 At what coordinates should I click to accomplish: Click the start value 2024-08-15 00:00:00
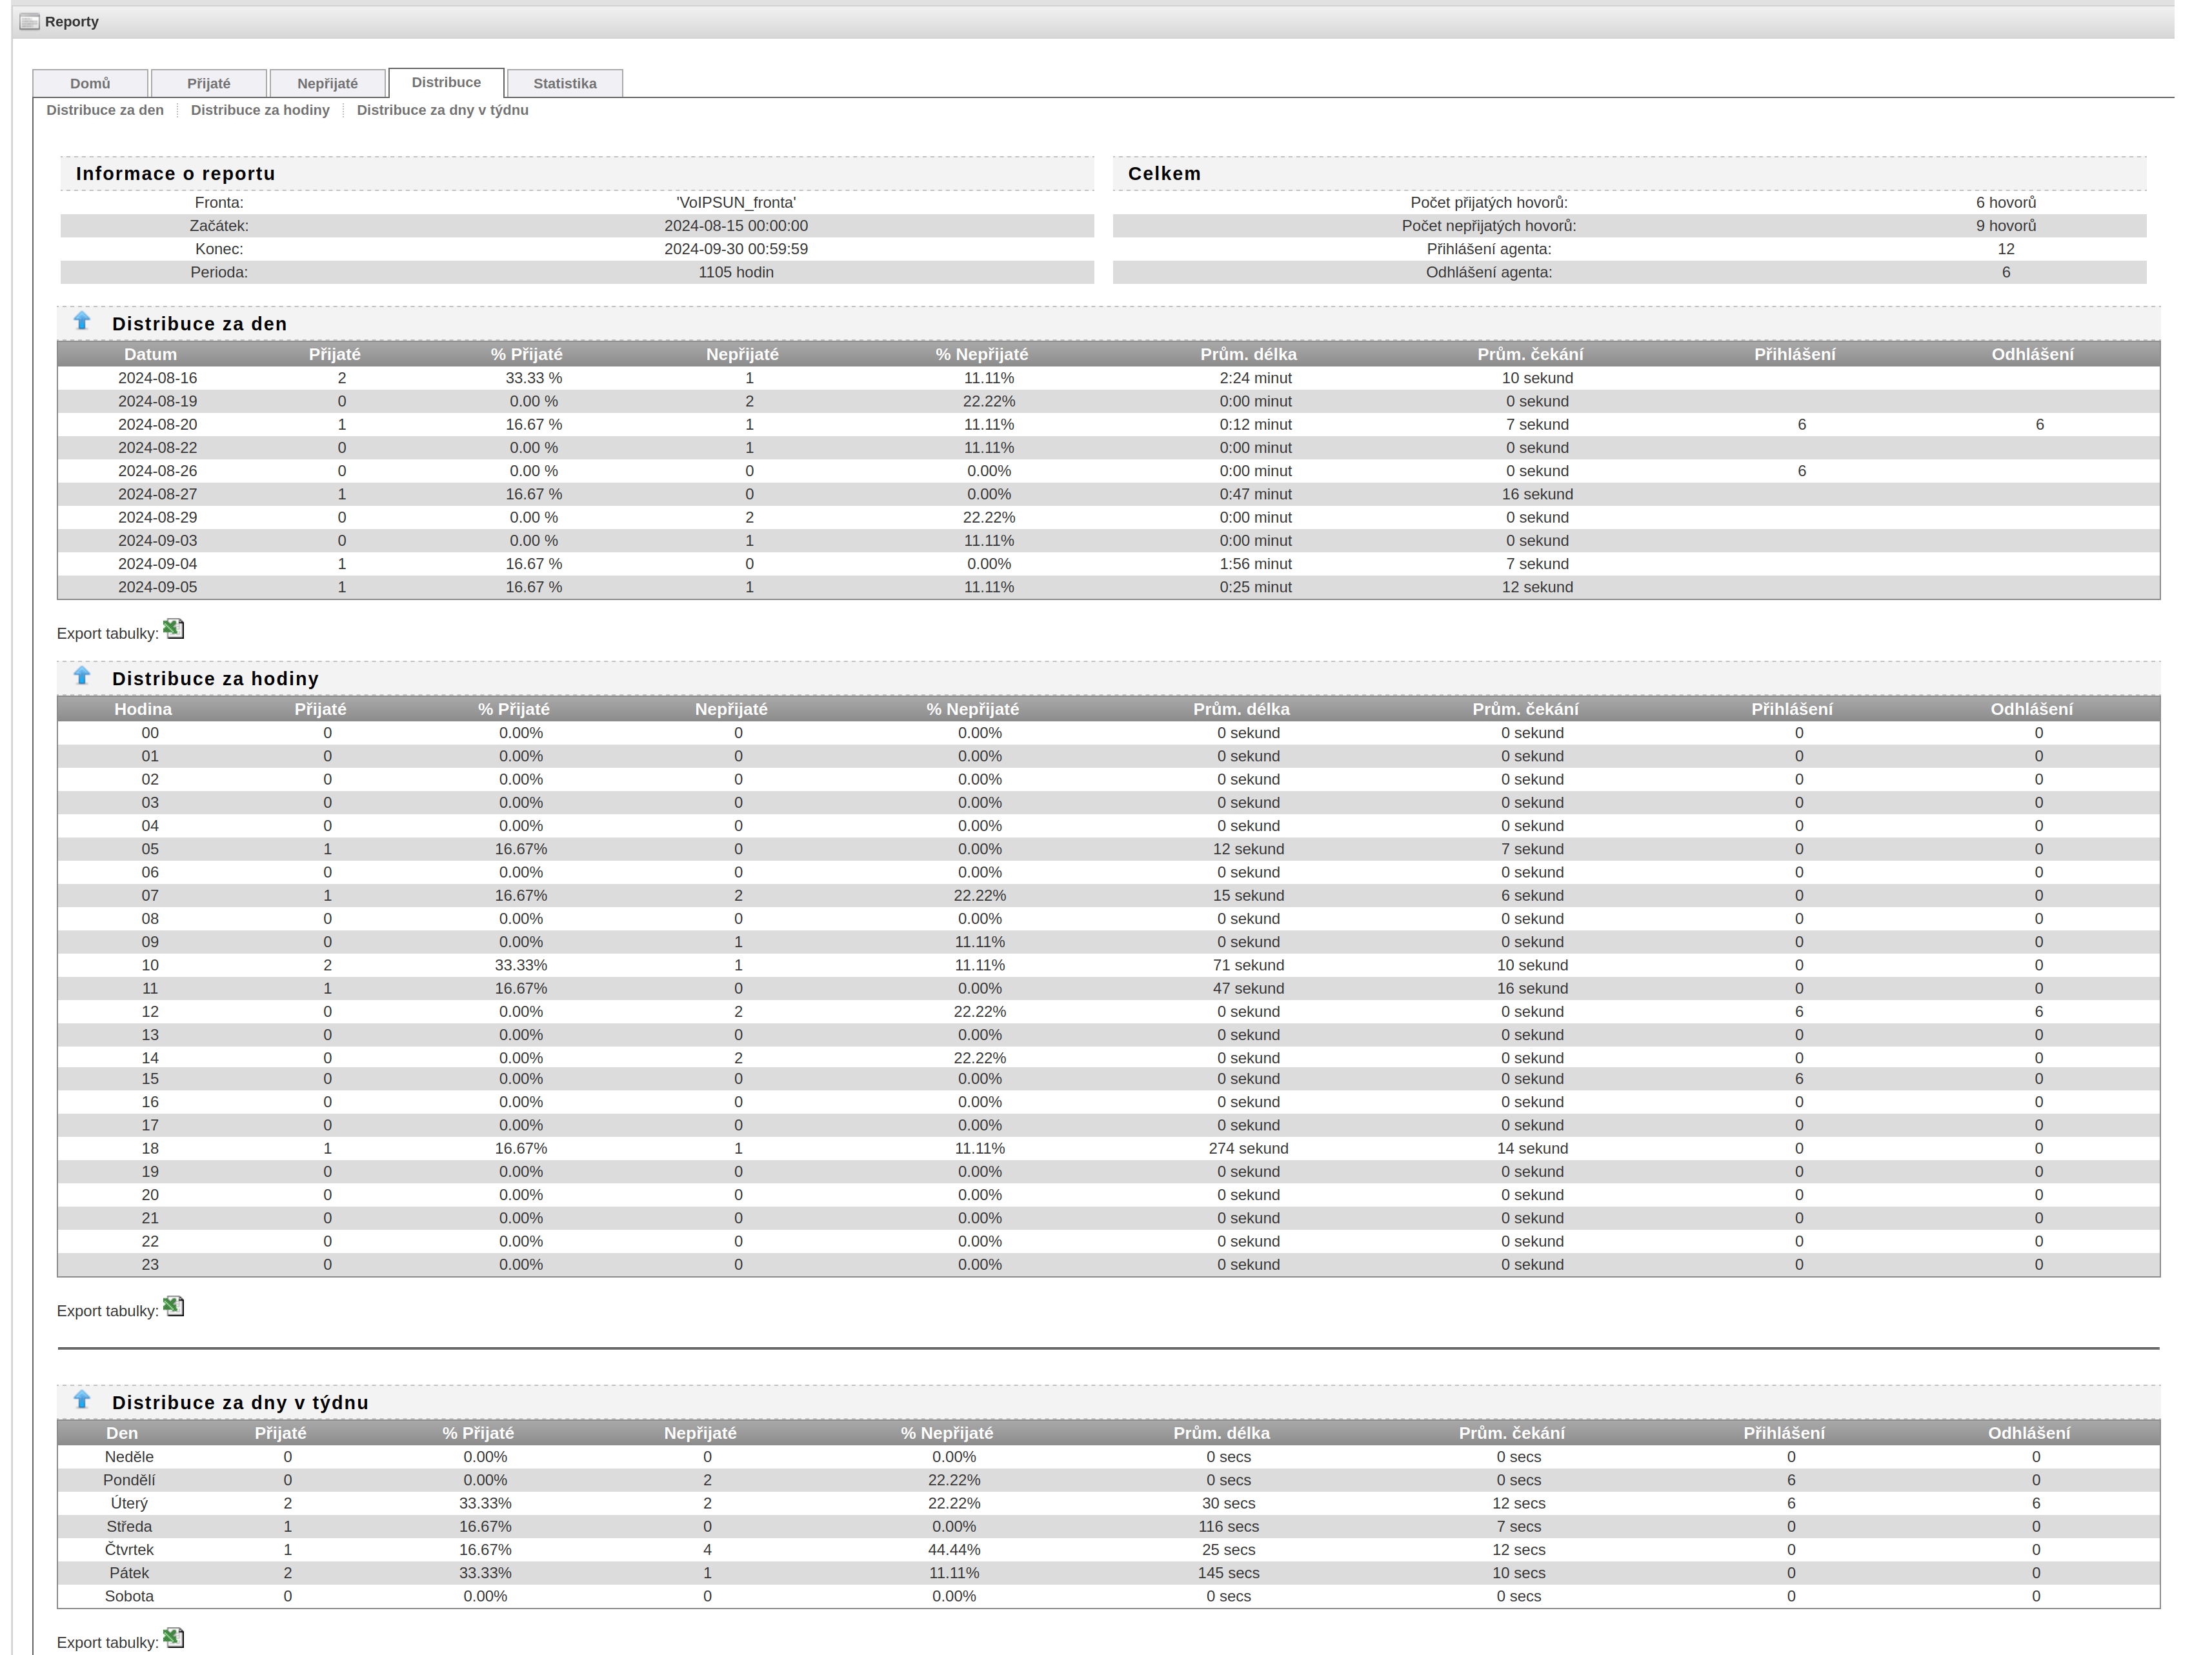[736, 226]
